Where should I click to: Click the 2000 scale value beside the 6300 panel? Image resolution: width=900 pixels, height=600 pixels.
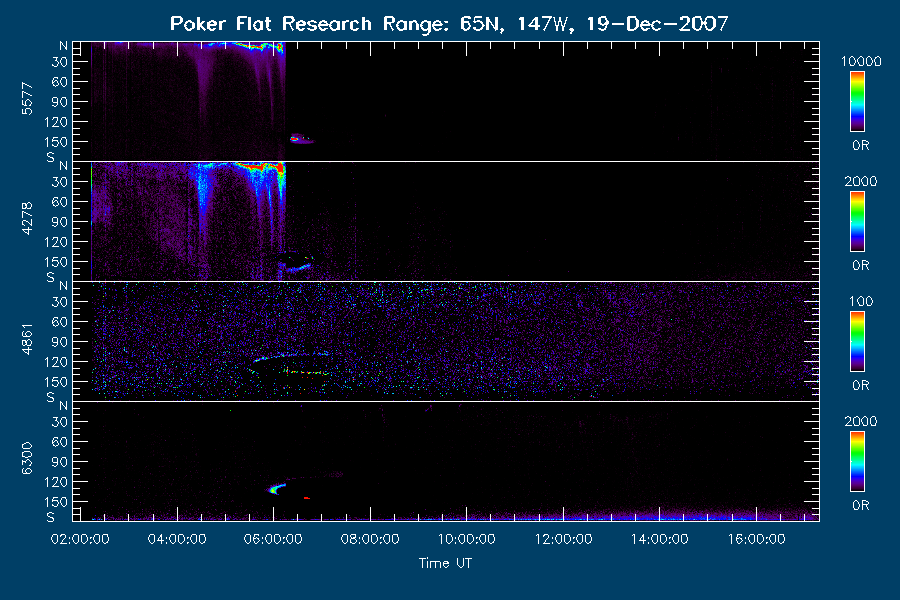click(x=861, y=421)
